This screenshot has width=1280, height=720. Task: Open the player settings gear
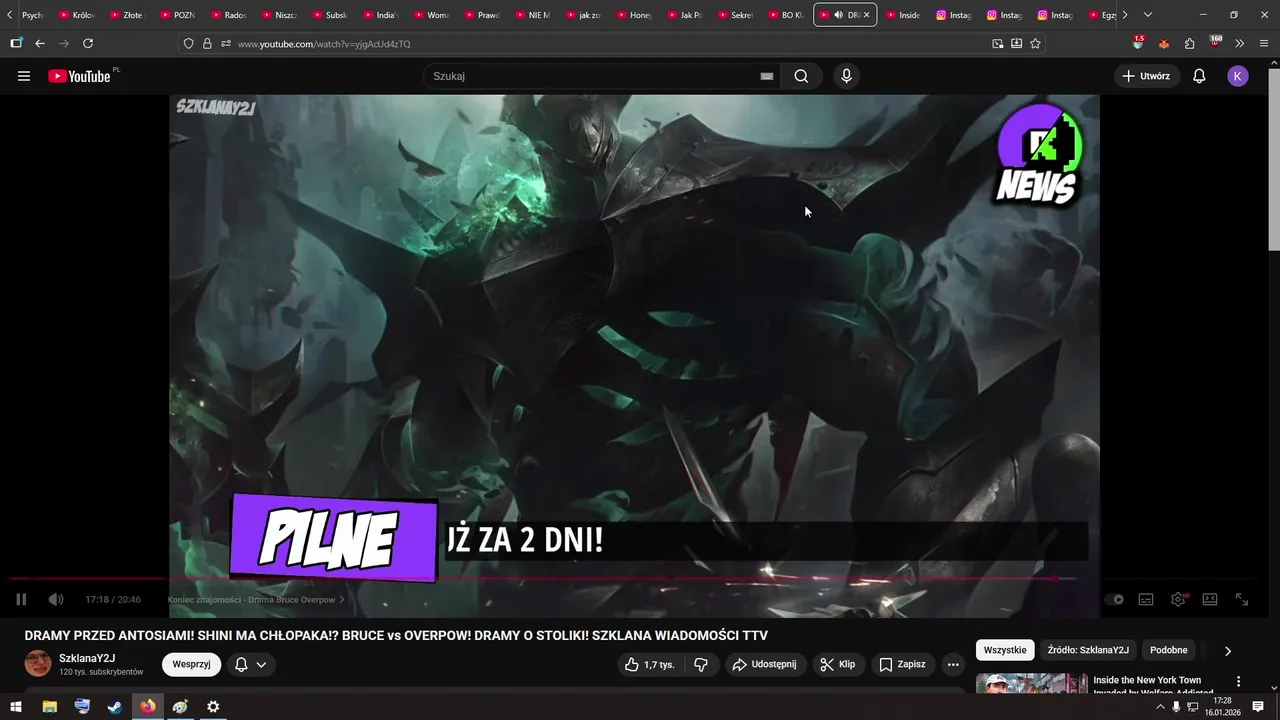[1178, 600]
